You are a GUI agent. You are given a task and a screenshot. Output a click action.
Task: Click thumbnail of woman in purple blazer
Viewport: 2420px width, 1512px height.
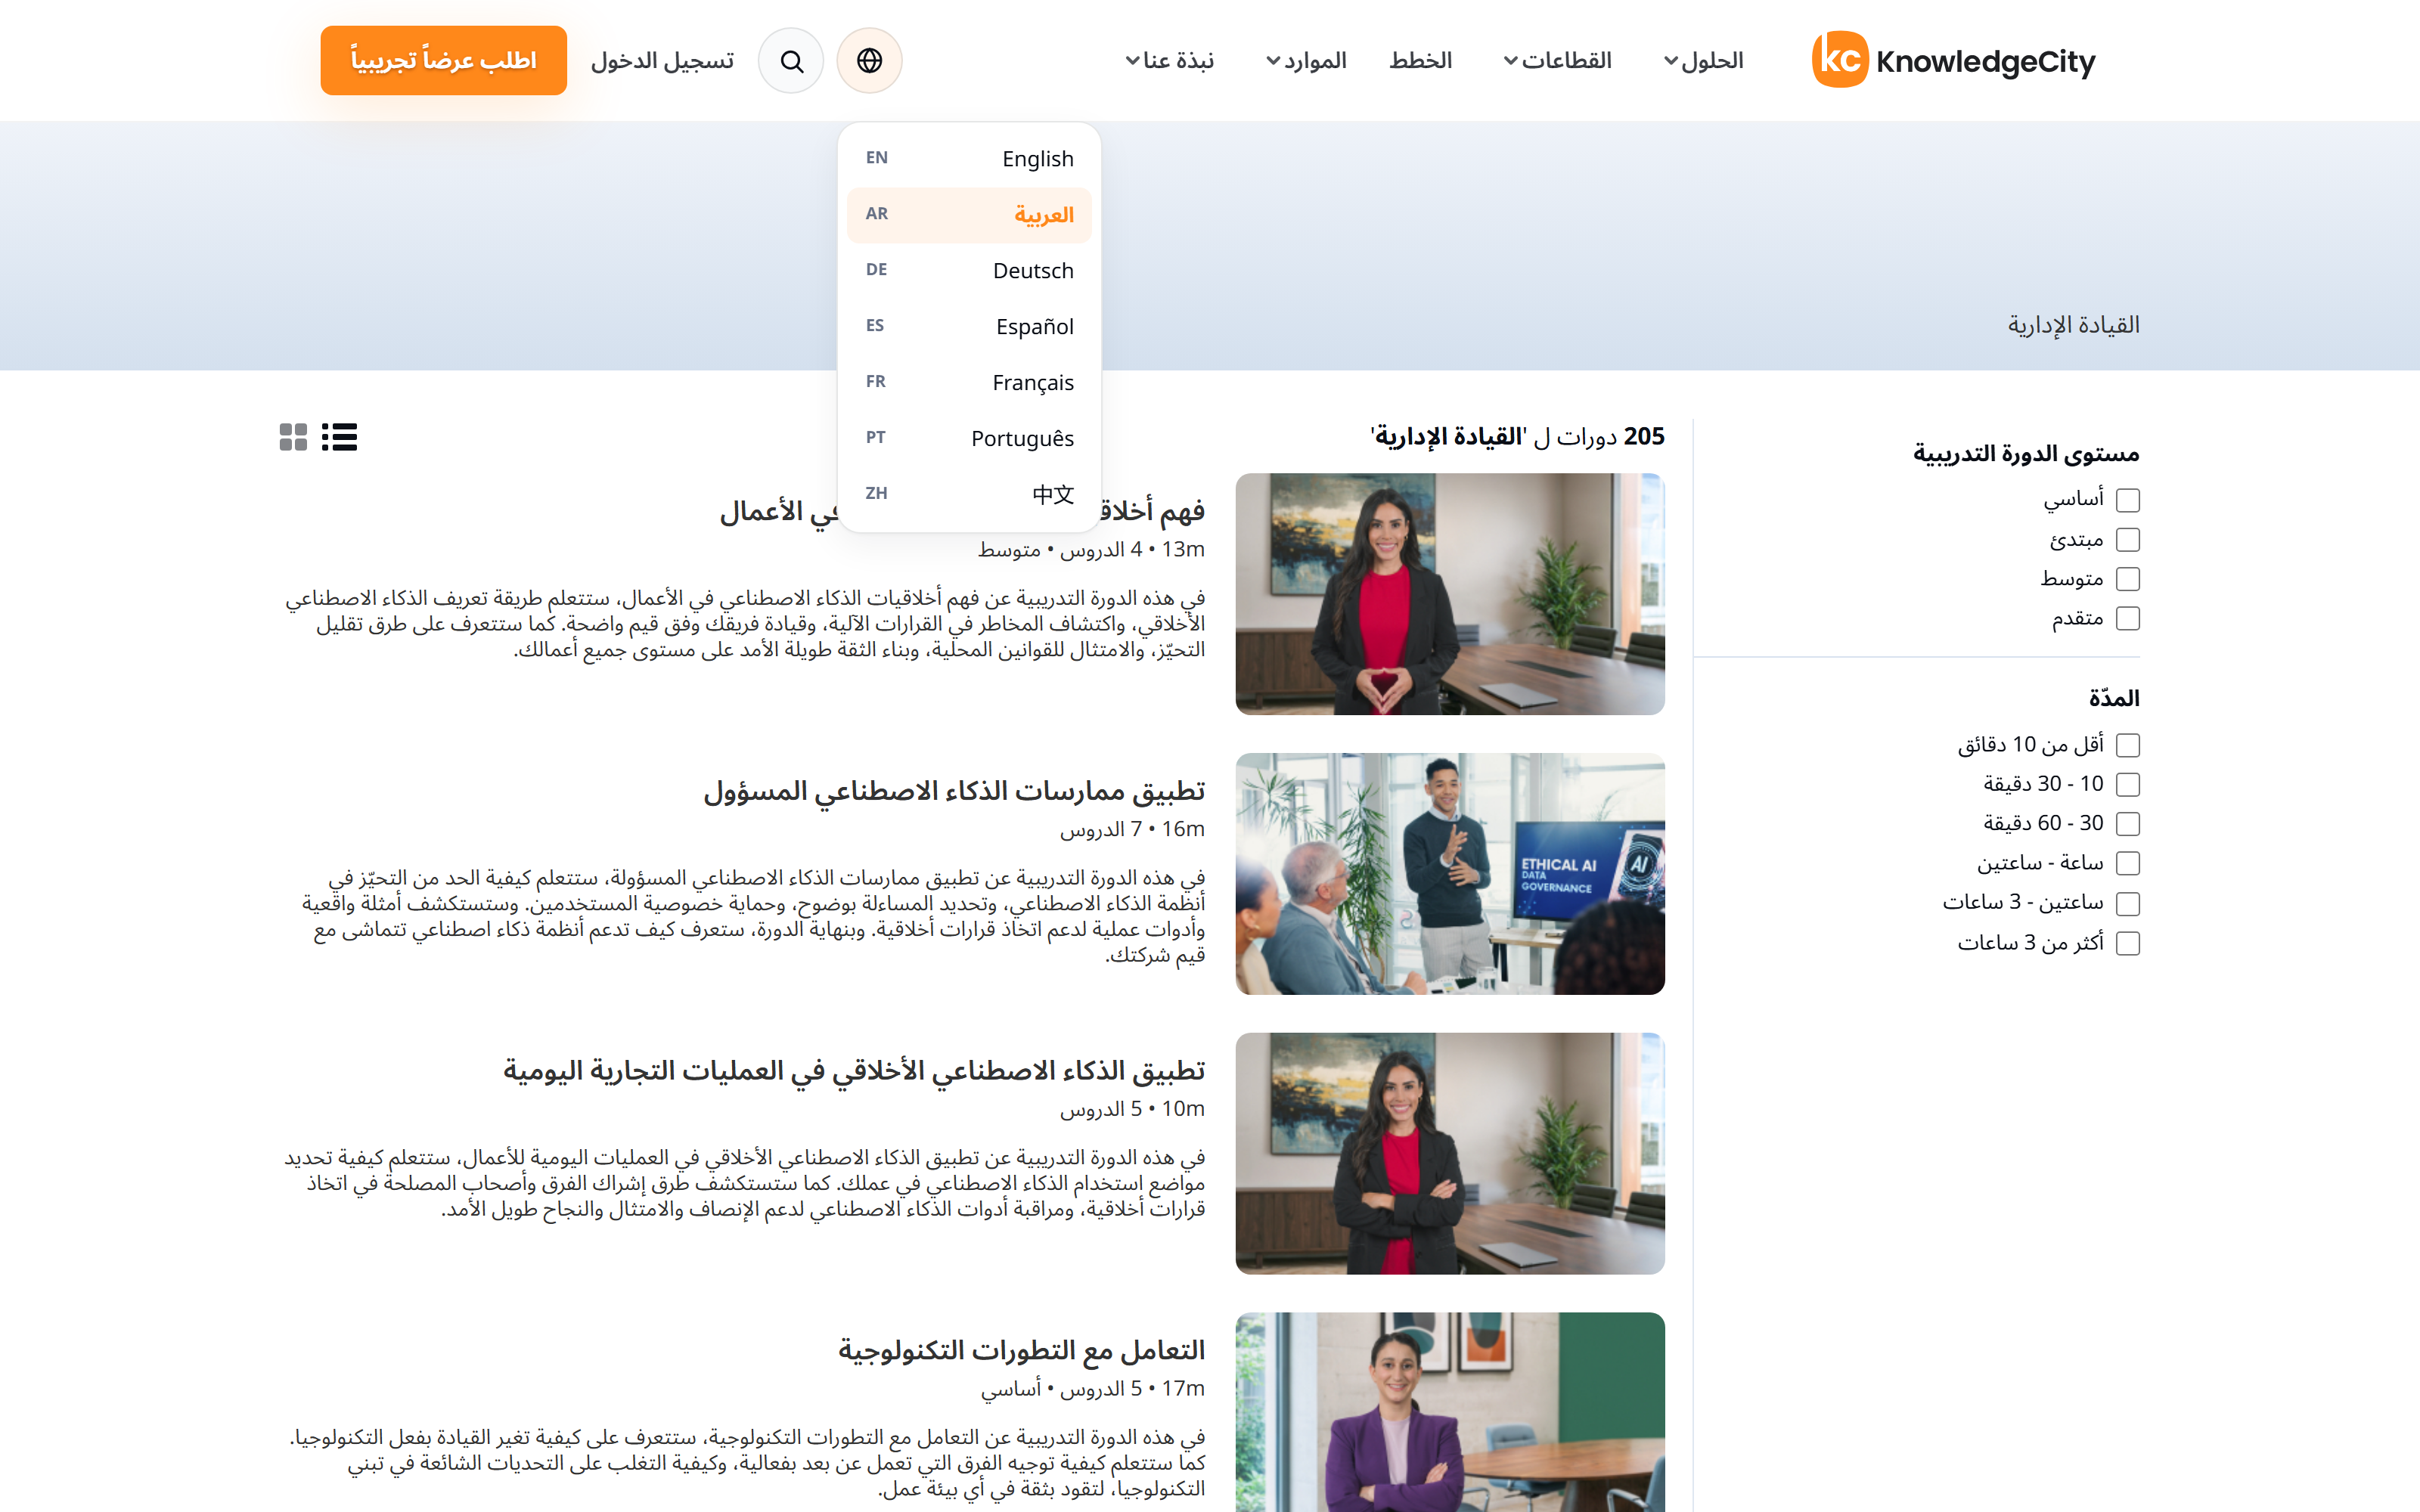1450,1412
